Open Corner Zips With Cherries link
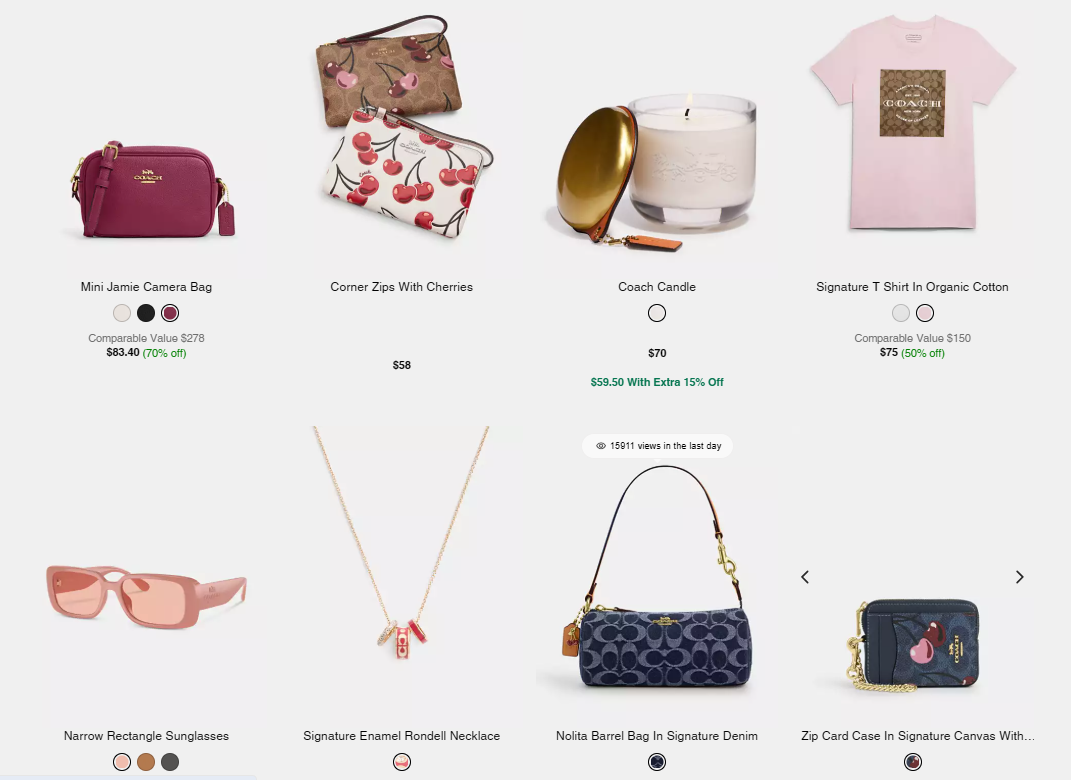This screenshot has height=780, width=1071. click(x=402, y=287)
